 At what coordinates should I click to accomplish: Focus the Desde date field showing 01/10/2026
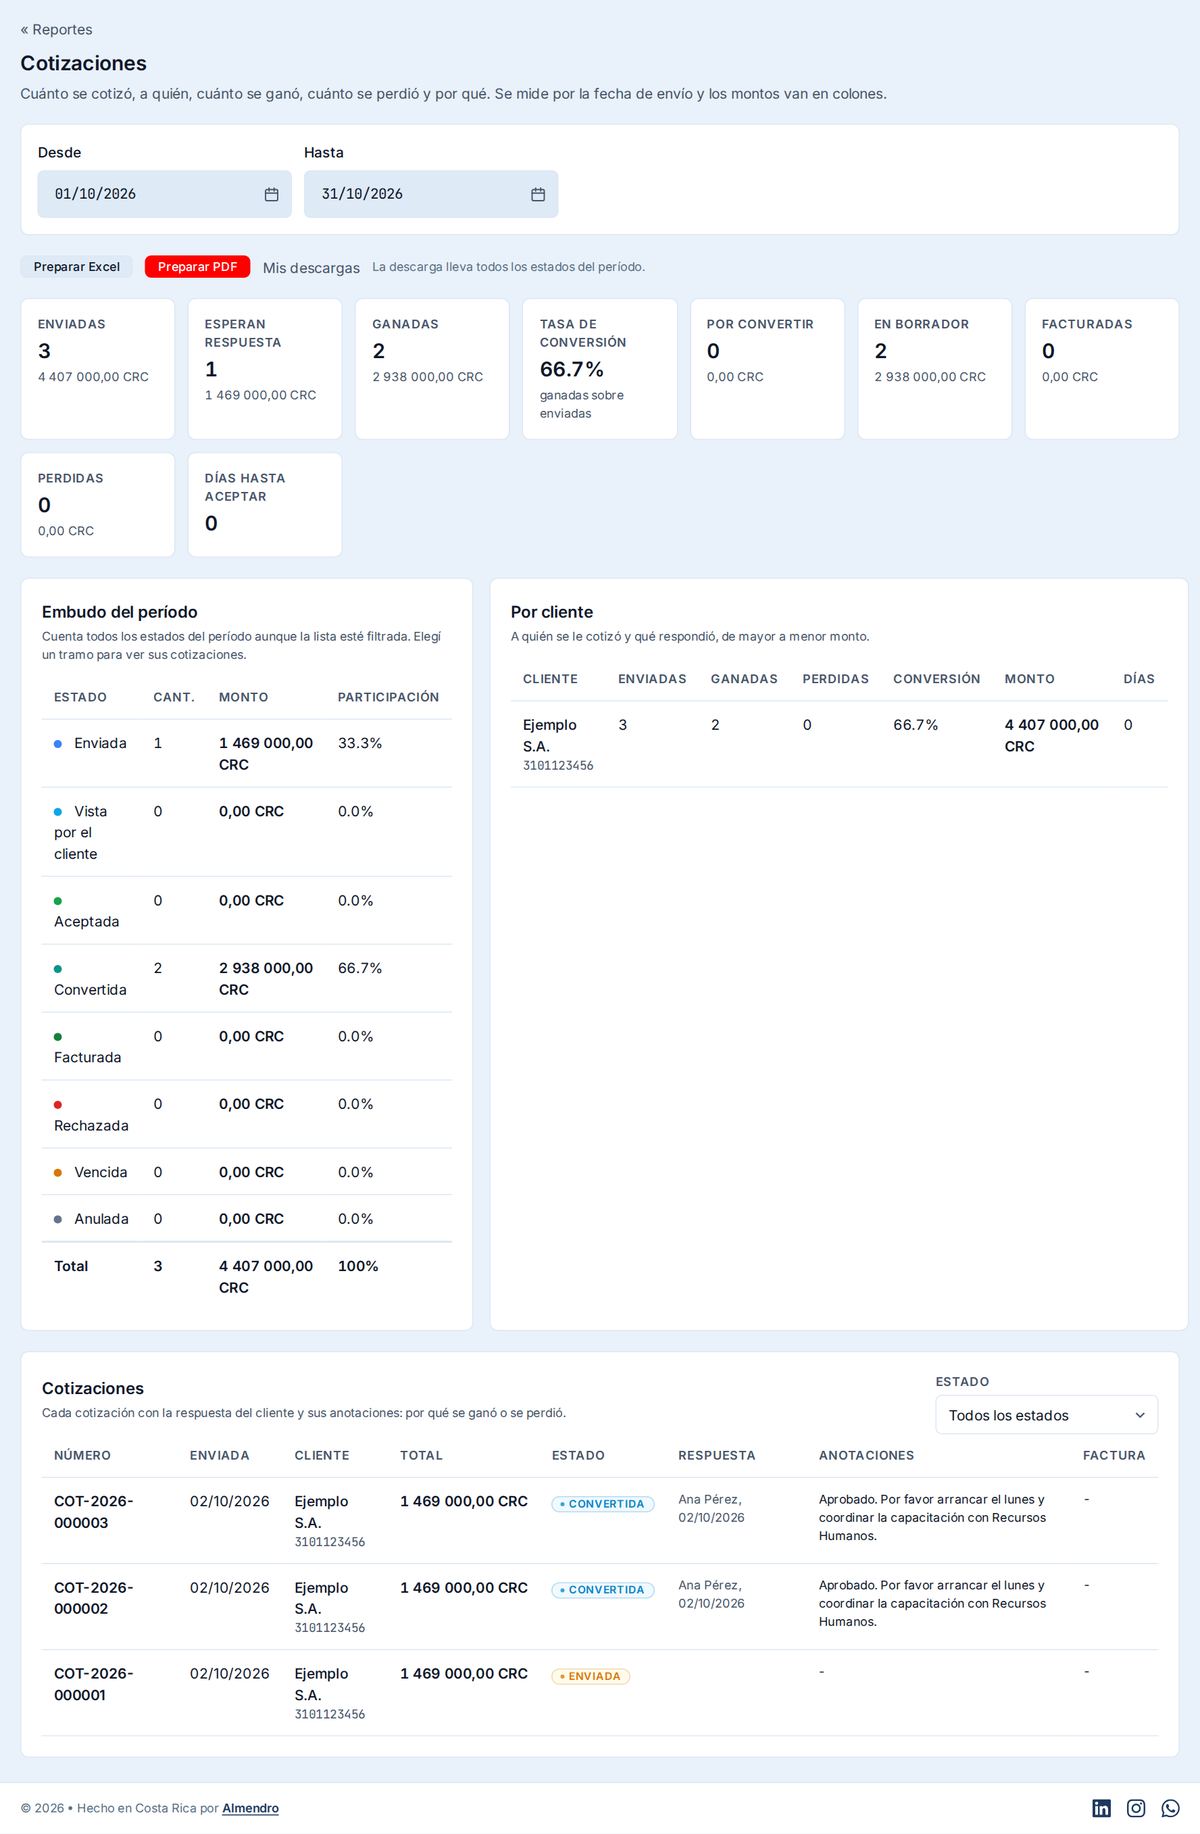164,194
